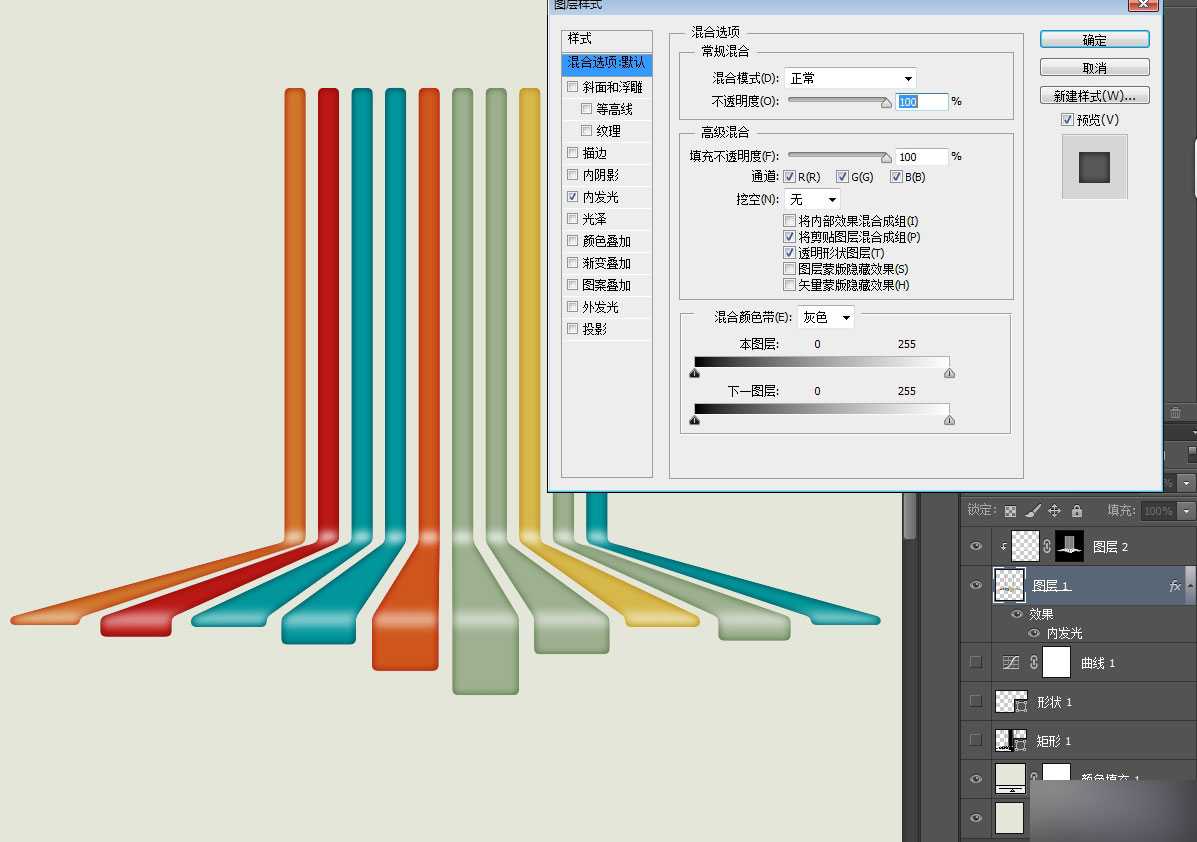
Task: Select 样式 header in styles list
Action: [x=607, y=39]
